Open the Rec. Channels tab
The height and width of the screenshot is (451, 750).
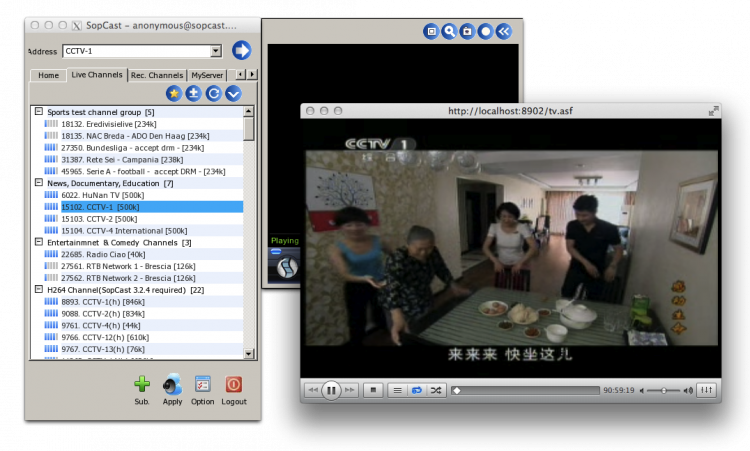(157, 75)
